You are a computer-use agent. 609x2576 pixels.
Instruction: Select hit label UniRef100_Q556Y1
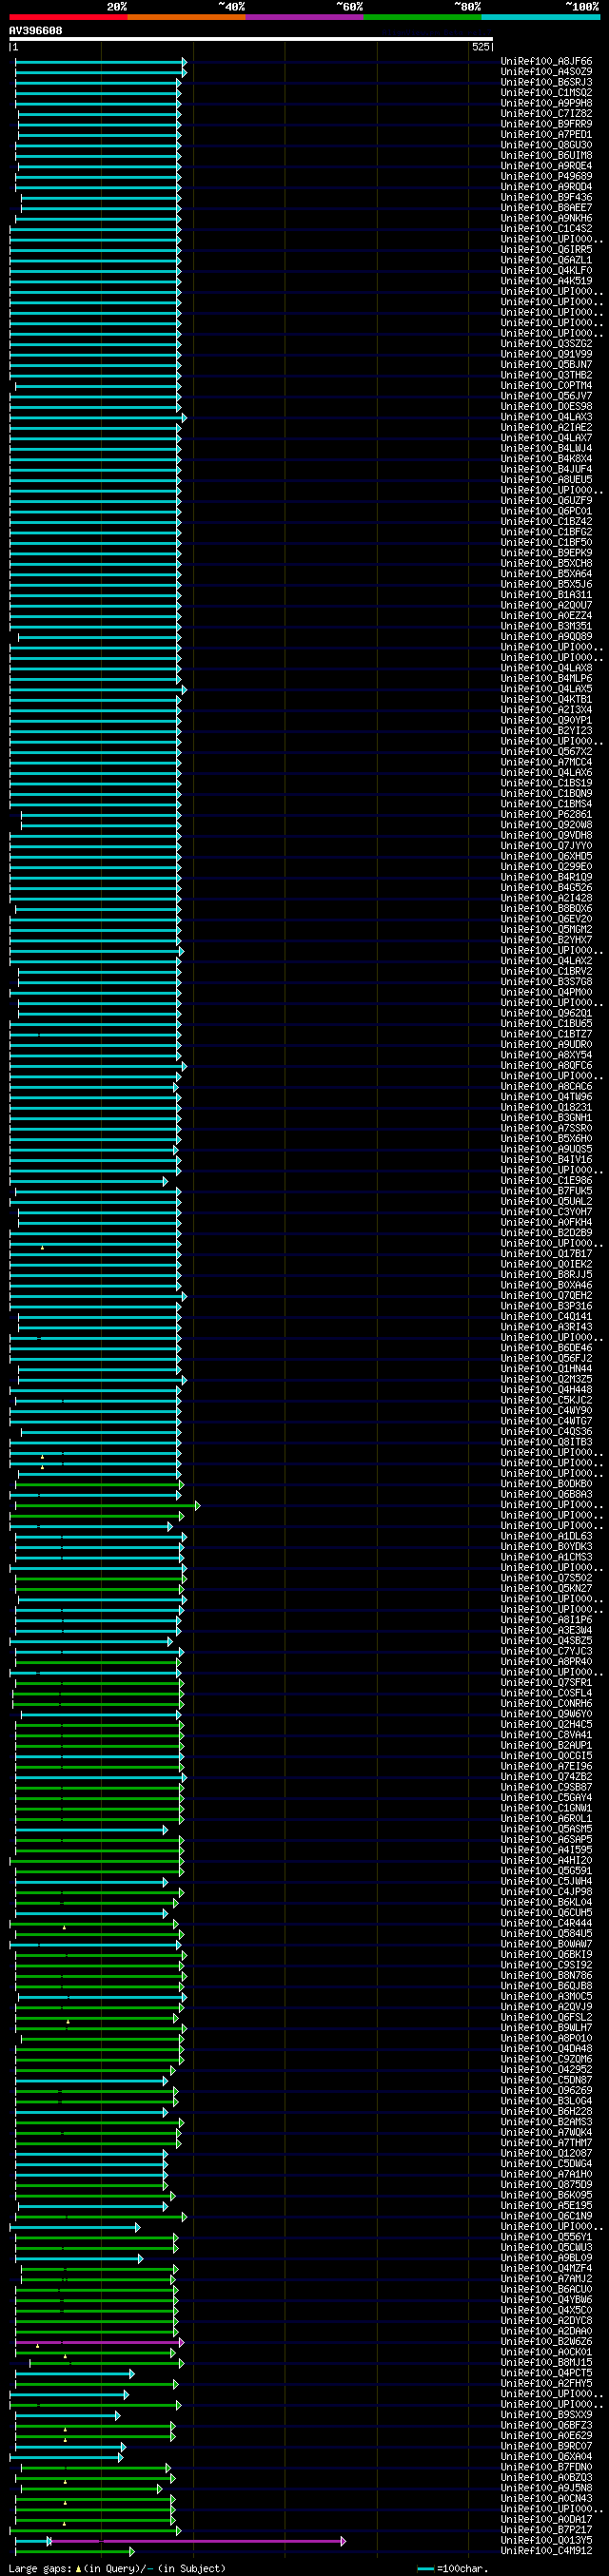(546, 2237)
